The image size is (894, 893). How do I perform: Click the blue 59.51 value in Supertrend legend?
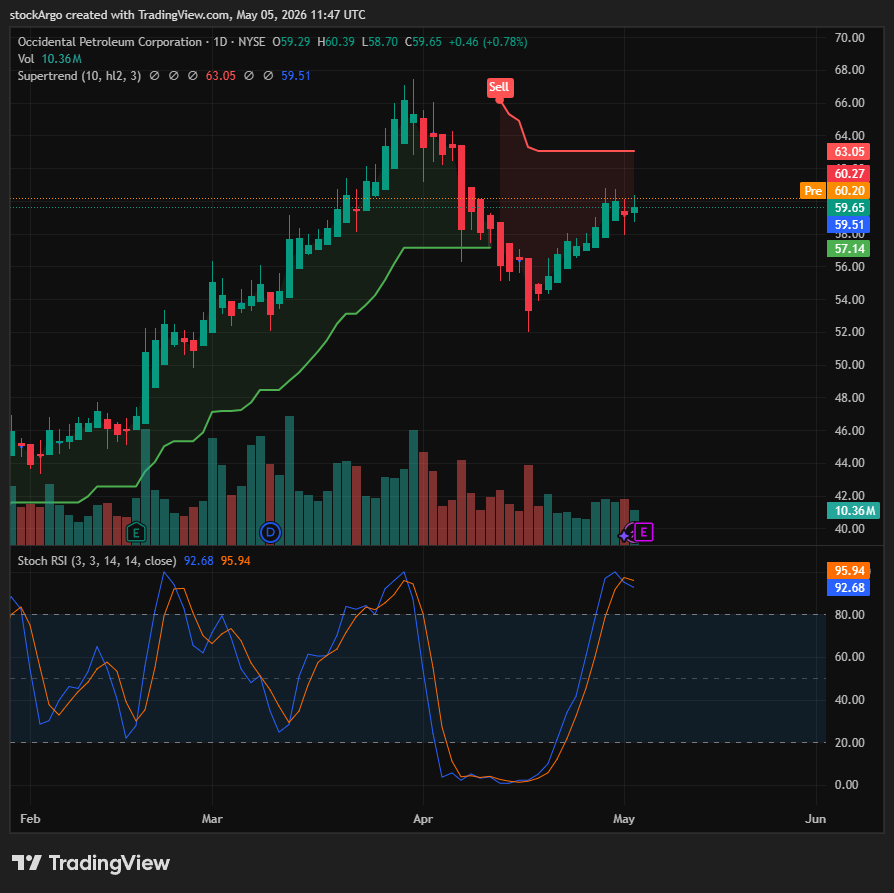tap(296, 76)
